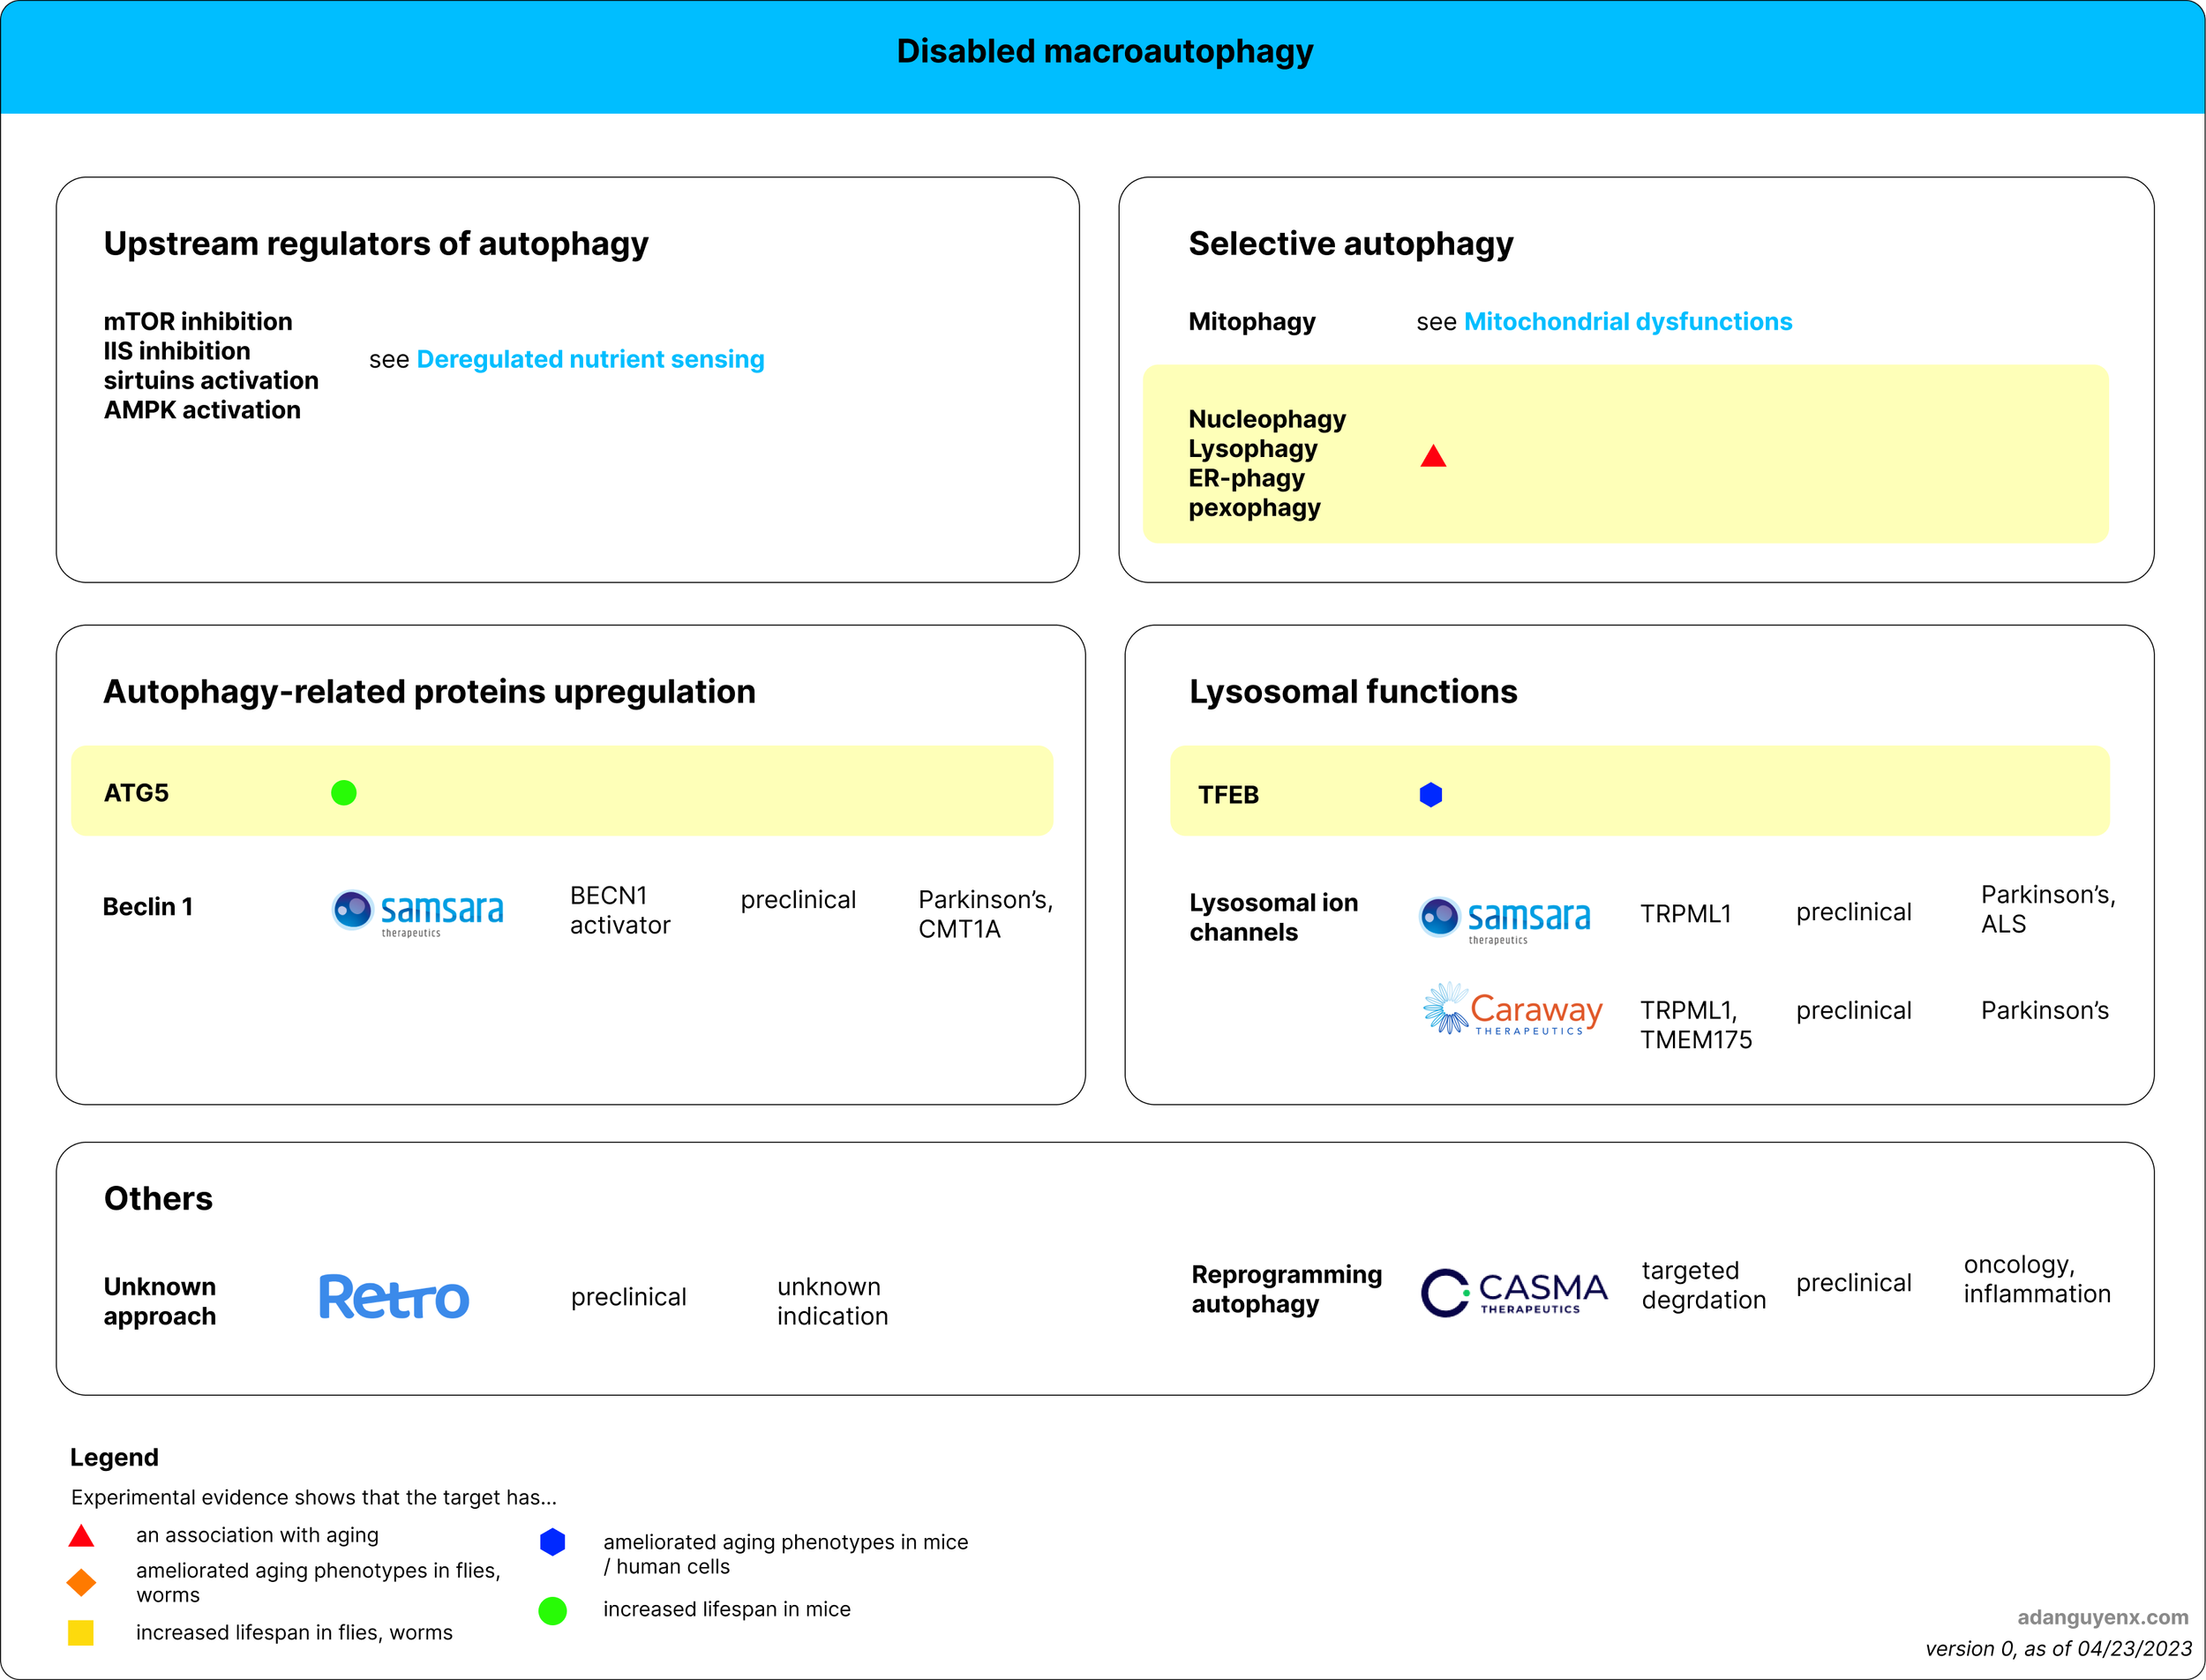Click the Disabled macroautophagy header title

point(1104,52)
